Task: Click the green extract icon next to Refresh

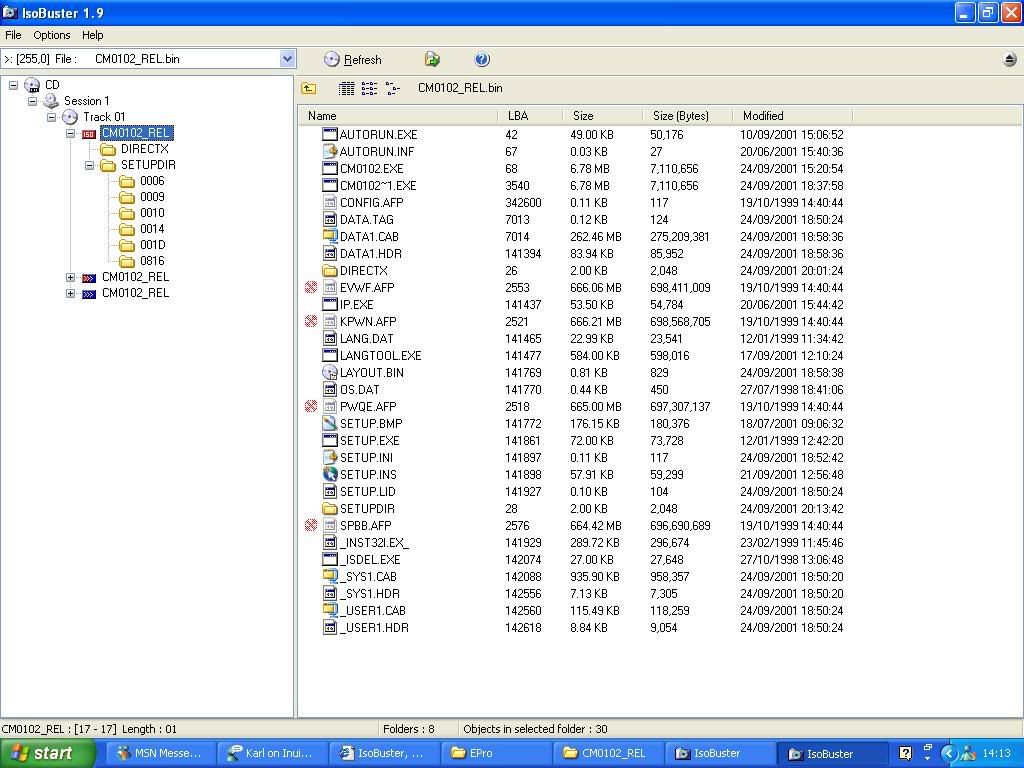Action: [432, 60]
